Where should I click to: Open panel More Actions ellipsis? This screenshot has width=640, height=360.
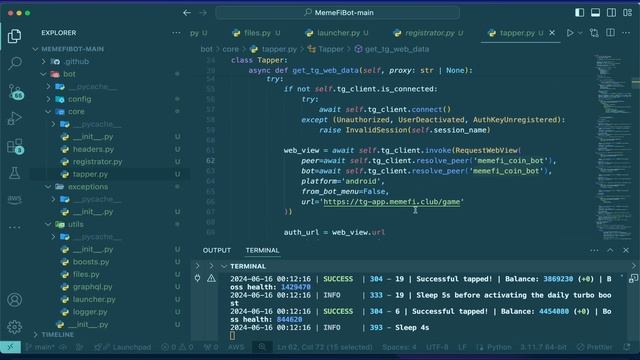[x=594, y=250]
